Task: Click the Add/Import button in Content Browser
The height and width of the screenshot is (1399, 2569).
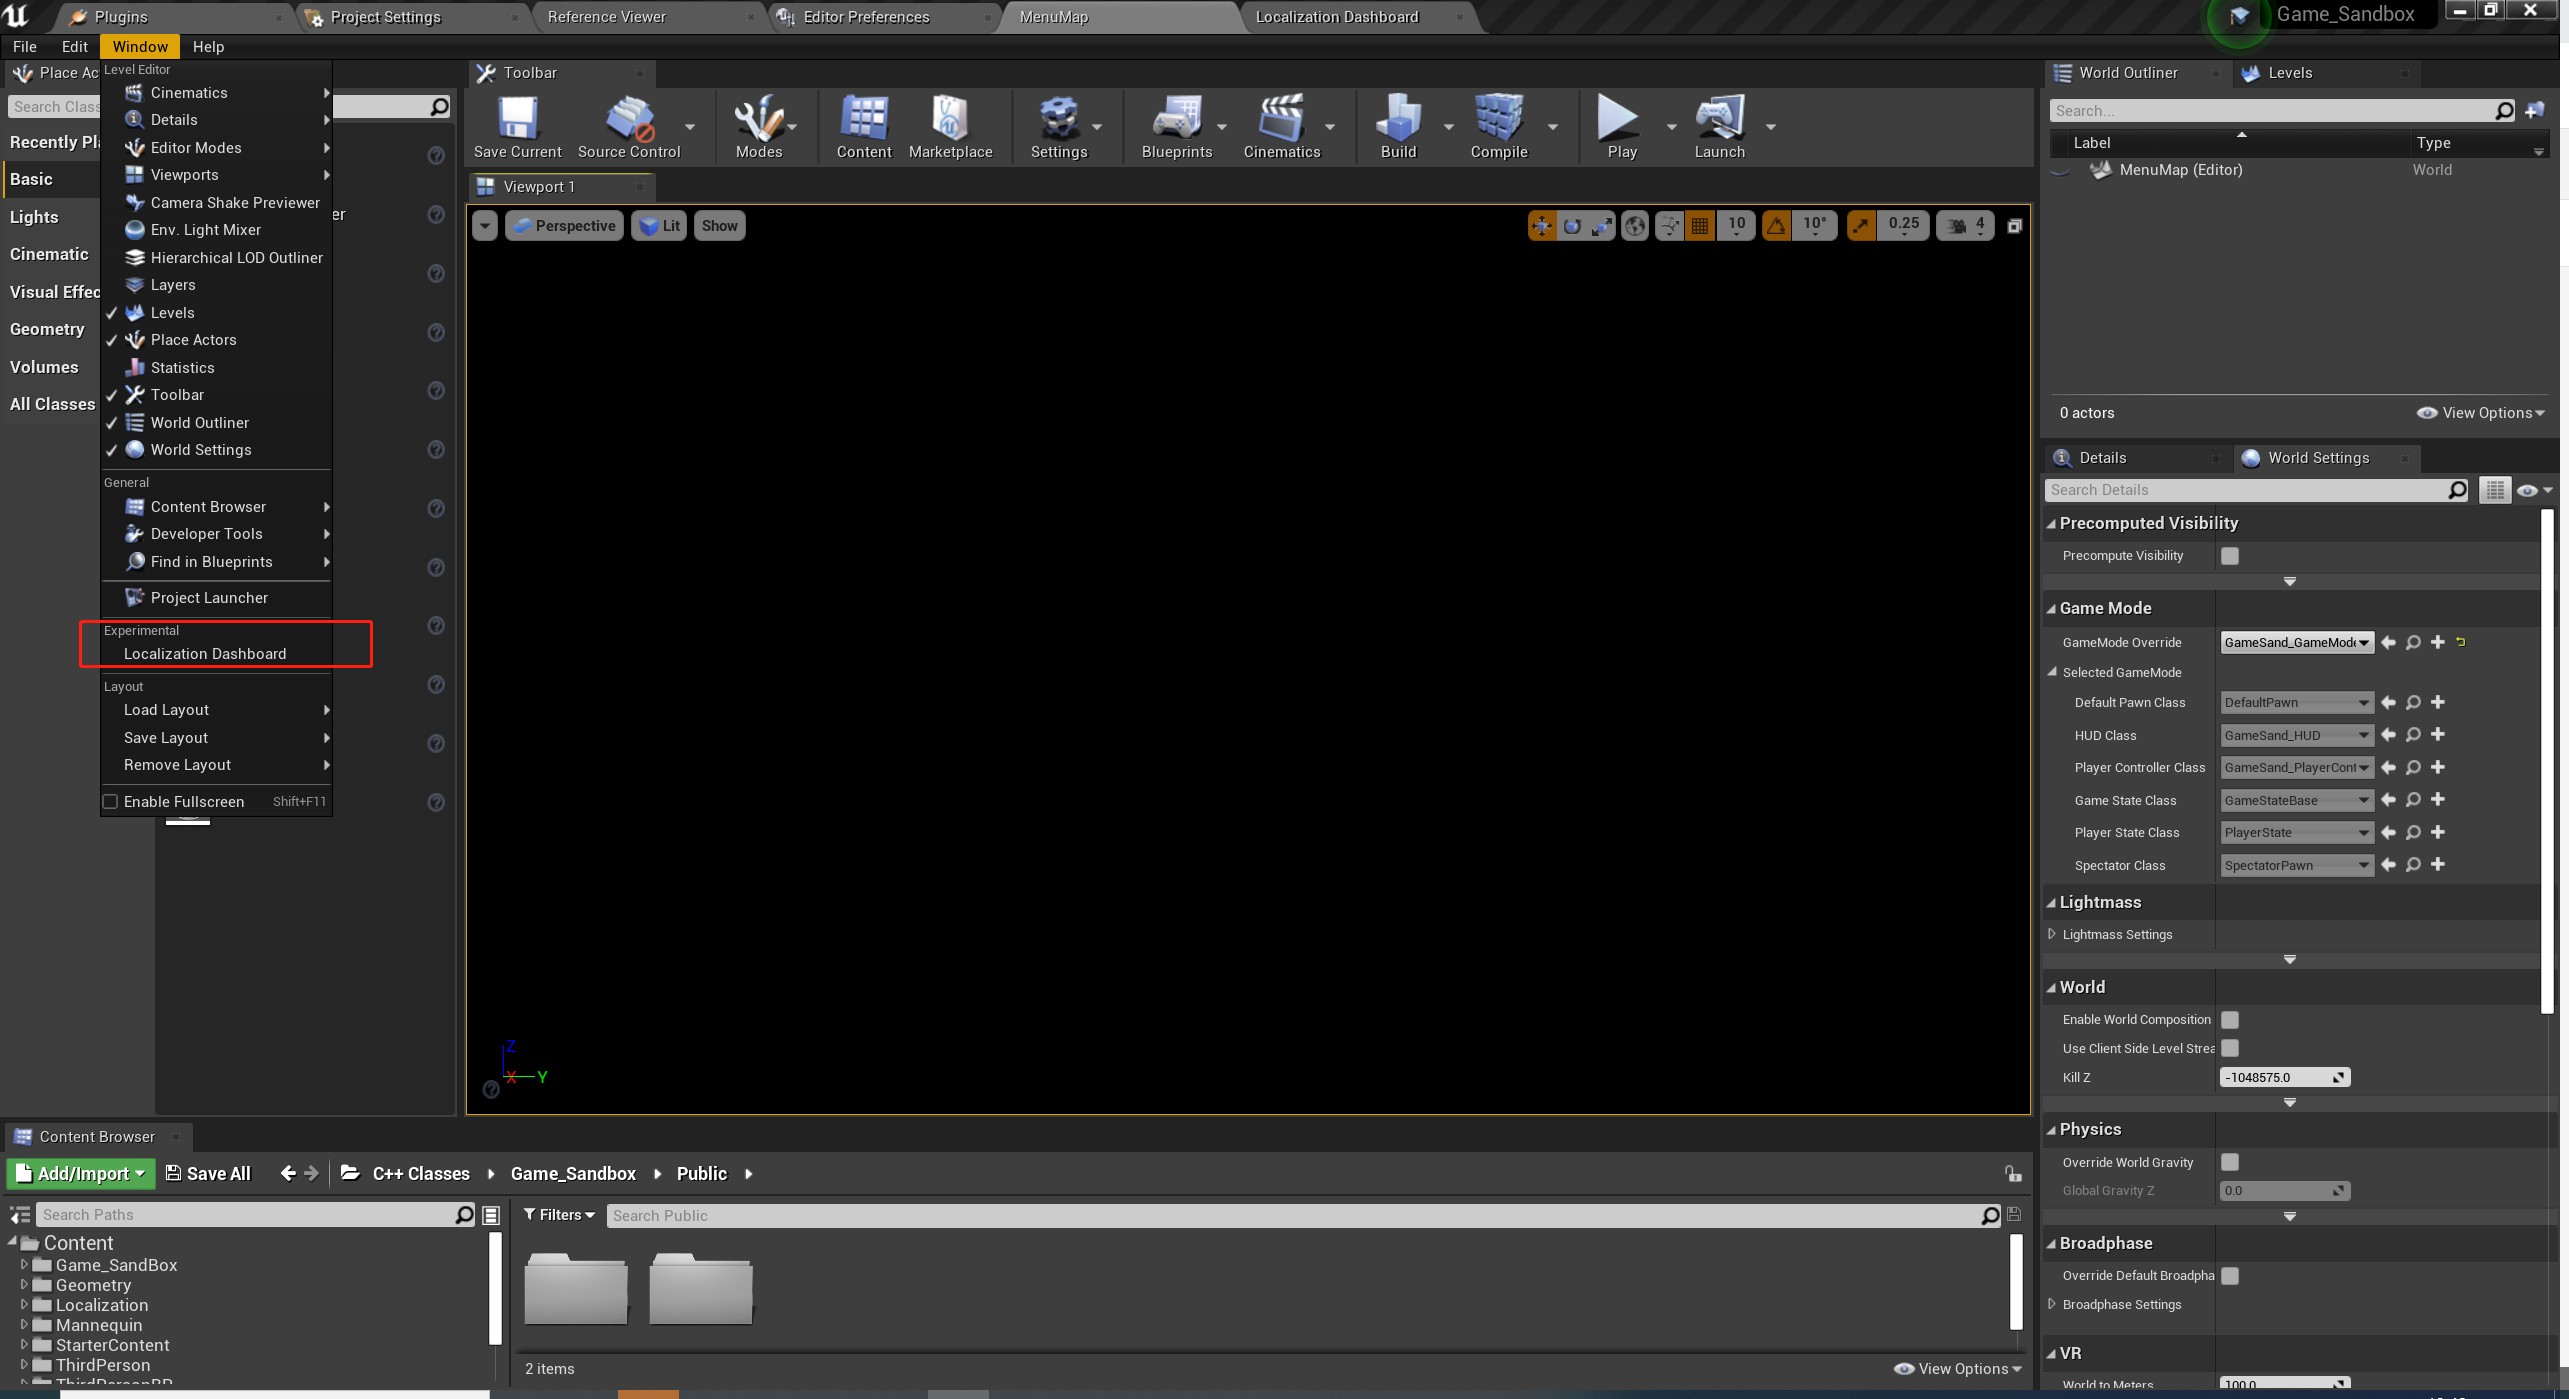Action: [x=80, y=1173]
